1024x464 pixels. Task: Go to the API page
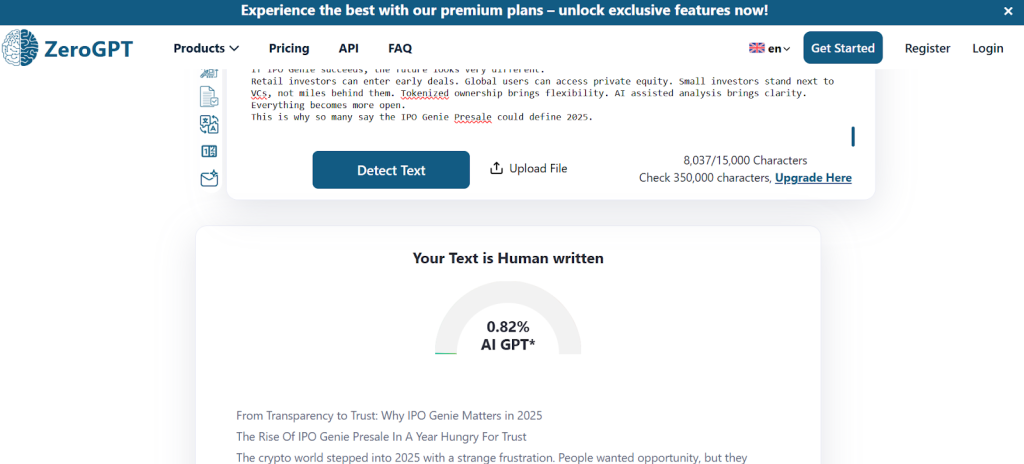(x=348, y=48)
